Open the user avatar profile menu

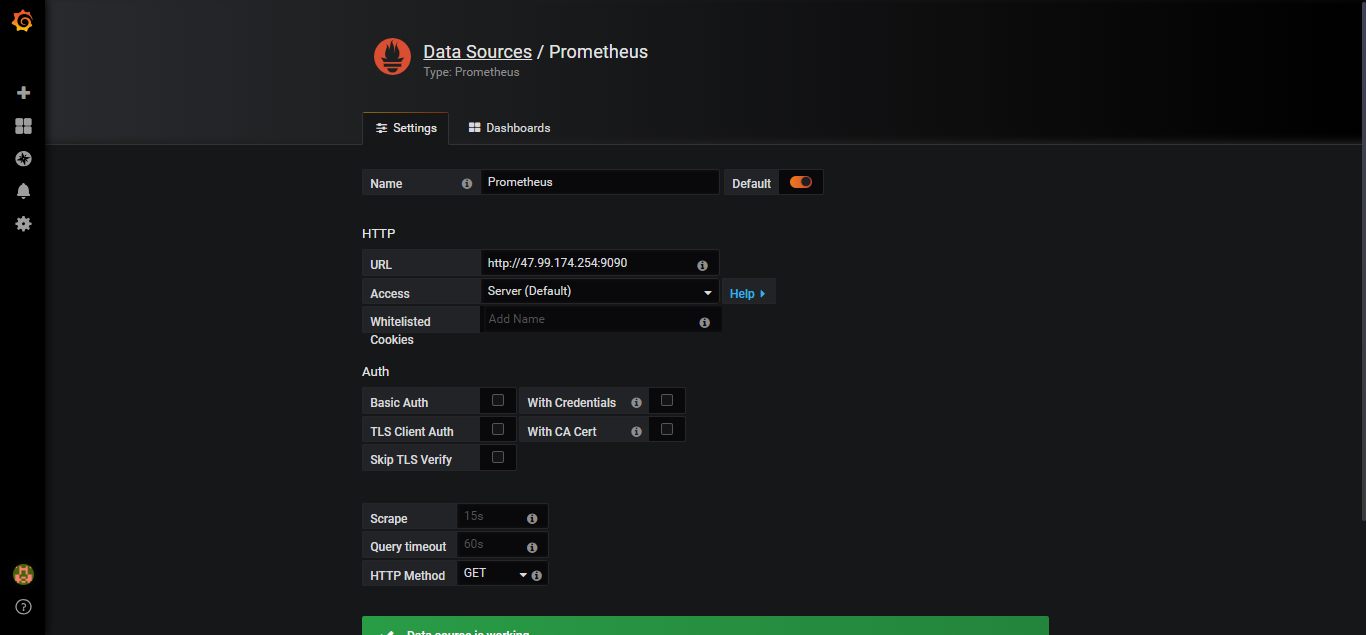[23, 574]
